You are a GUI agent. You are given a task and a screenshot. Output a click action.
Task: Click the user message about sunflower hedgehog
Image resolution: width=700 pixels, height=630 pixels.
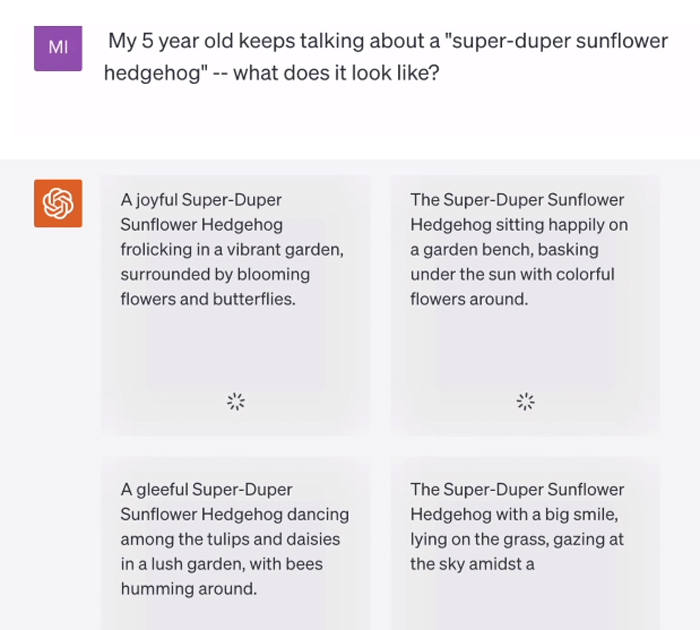tap(386, 57)
